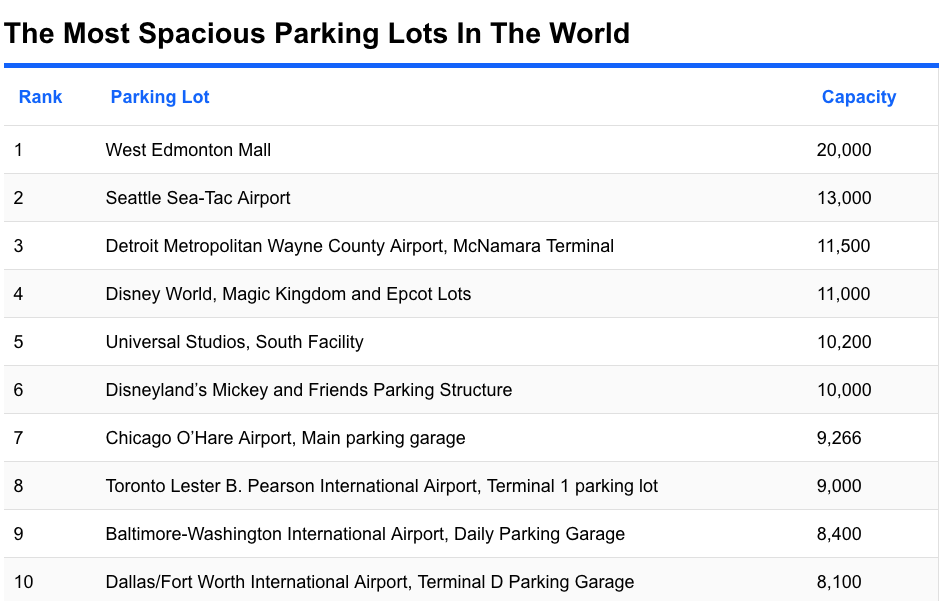Select the 13,000 capacity cell
The height and width of the screenshot is (601, 947).
[x=843, y=198]
